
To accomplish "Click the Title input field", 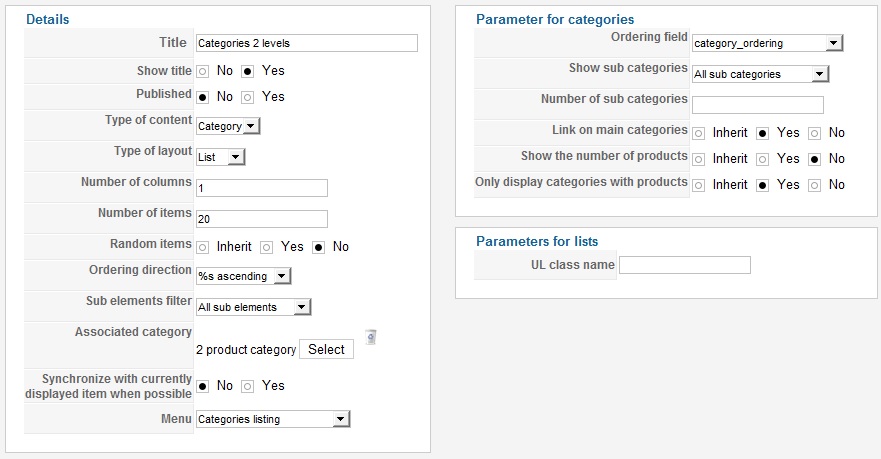I will [307, 43].
